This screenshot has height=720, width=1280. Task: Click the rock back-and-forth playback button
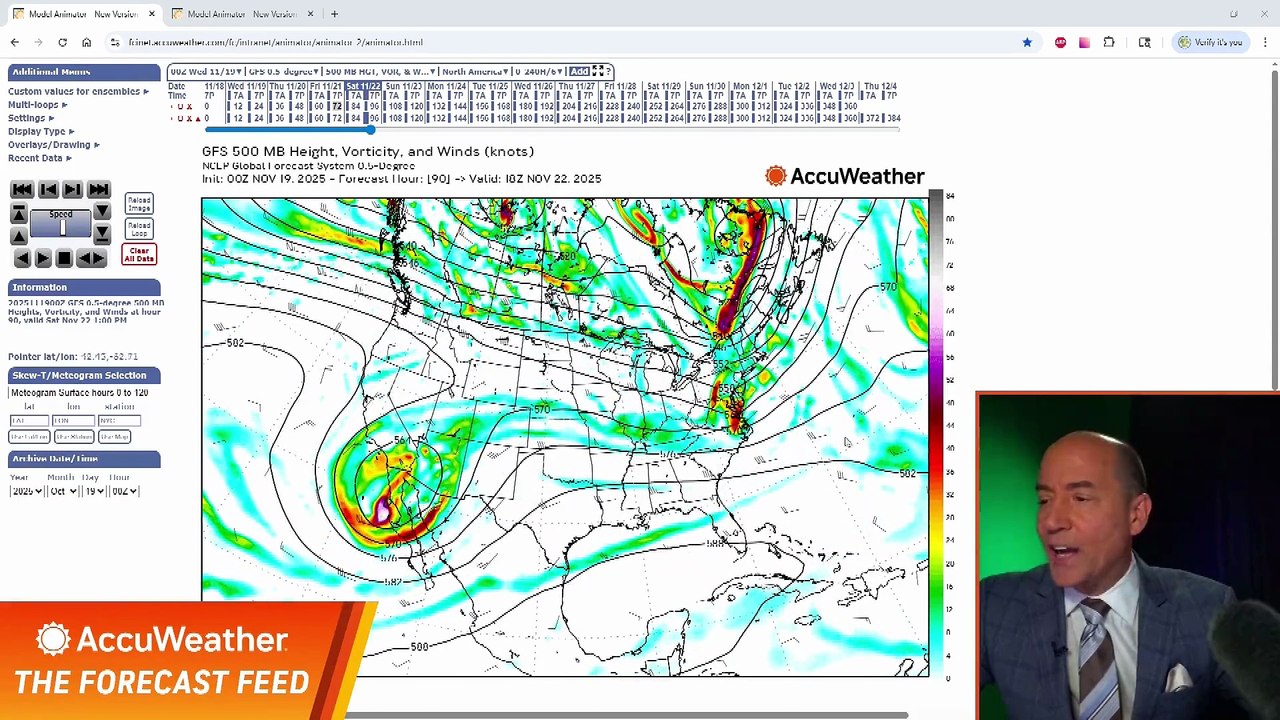click(x=92, y=258)
